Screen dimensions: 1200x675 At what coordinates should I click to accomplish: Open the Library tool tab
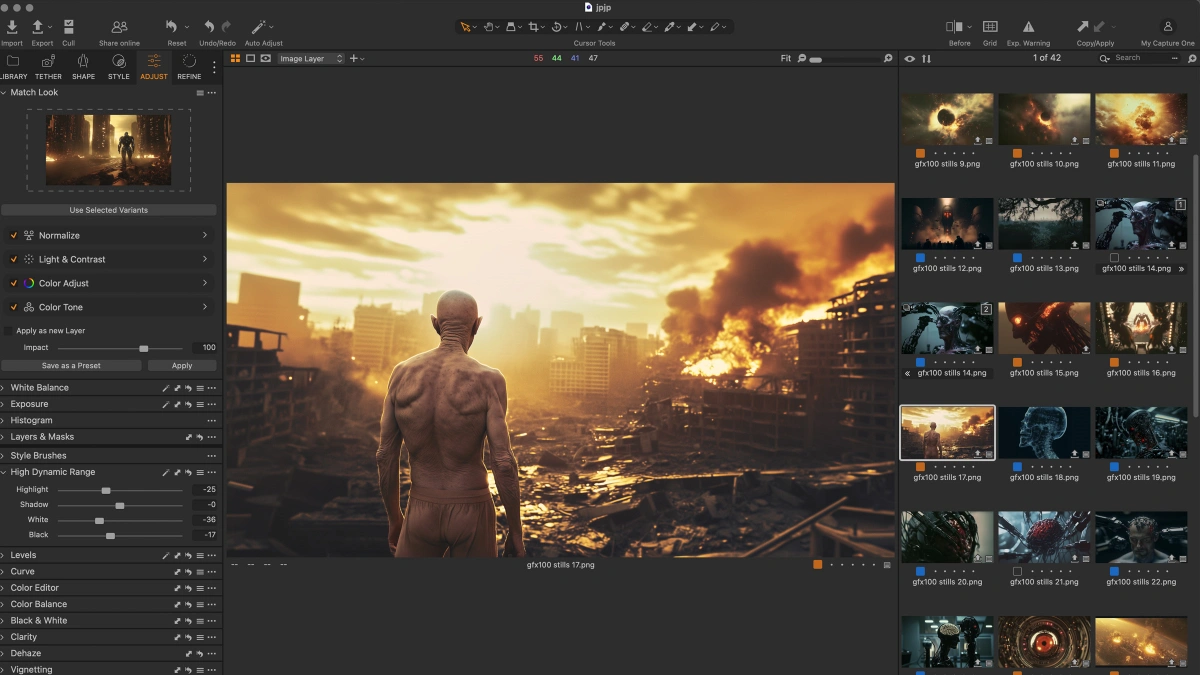pos(13,67)
